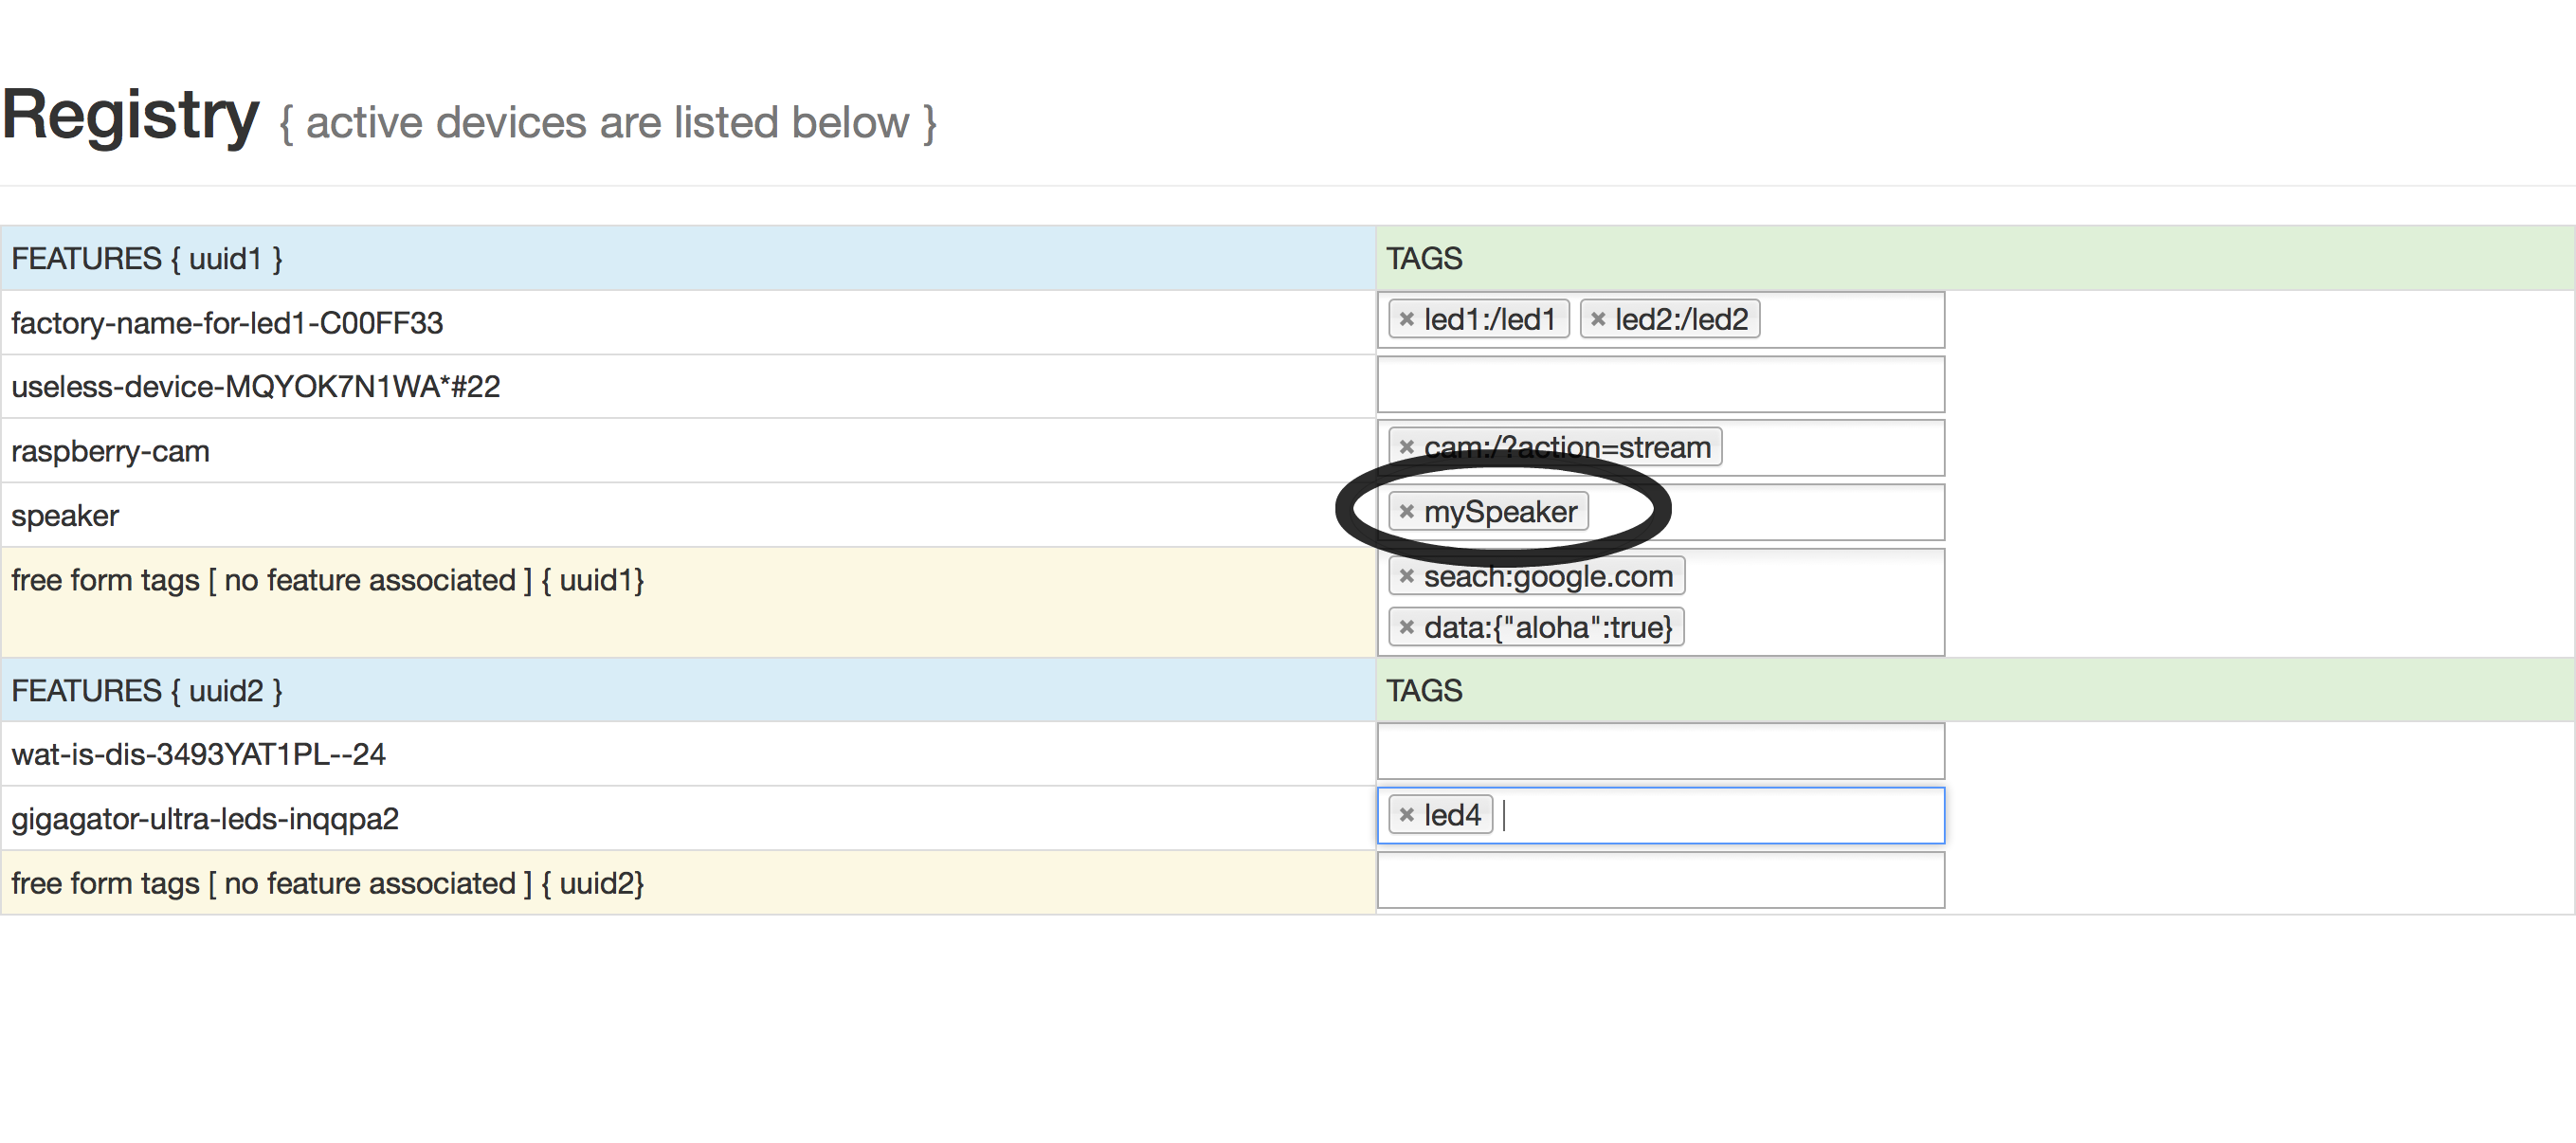Image resolution: width=2576 pixels, height=1143 pixels.
Task: Click the Registry page heading
Action: pyautogui.click(x=130, y=115)
